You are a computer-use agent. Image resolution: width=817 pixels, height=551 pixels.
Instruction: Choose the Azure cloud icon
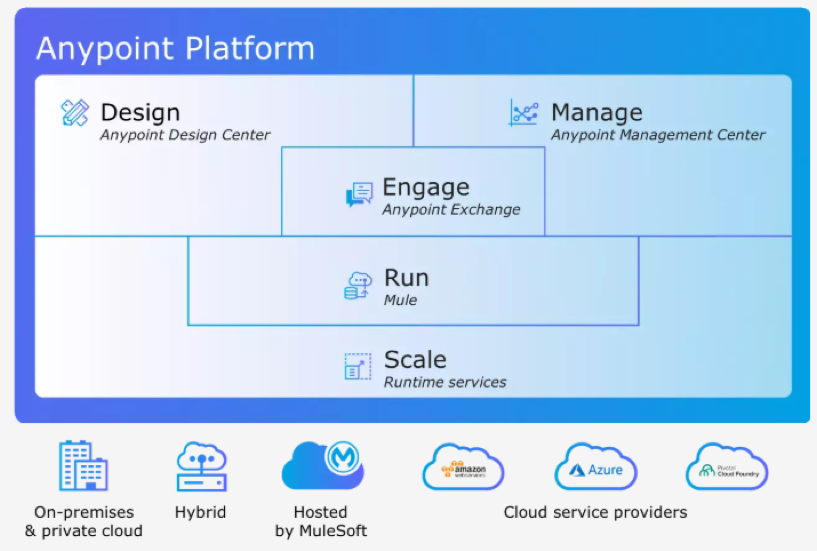[x=596, y=467]
